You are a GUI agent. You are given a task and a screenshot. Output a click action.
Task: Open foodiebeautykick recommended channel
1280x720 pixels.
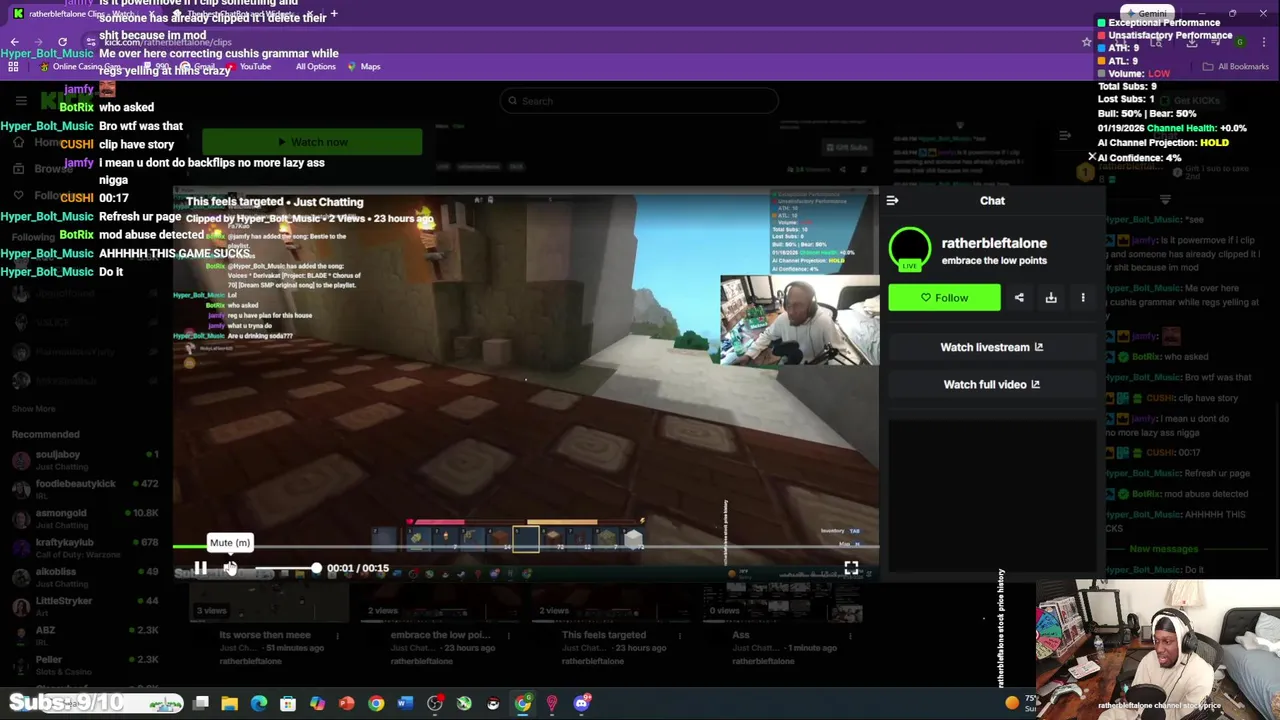pyautogui.click(x=85, y=489)
